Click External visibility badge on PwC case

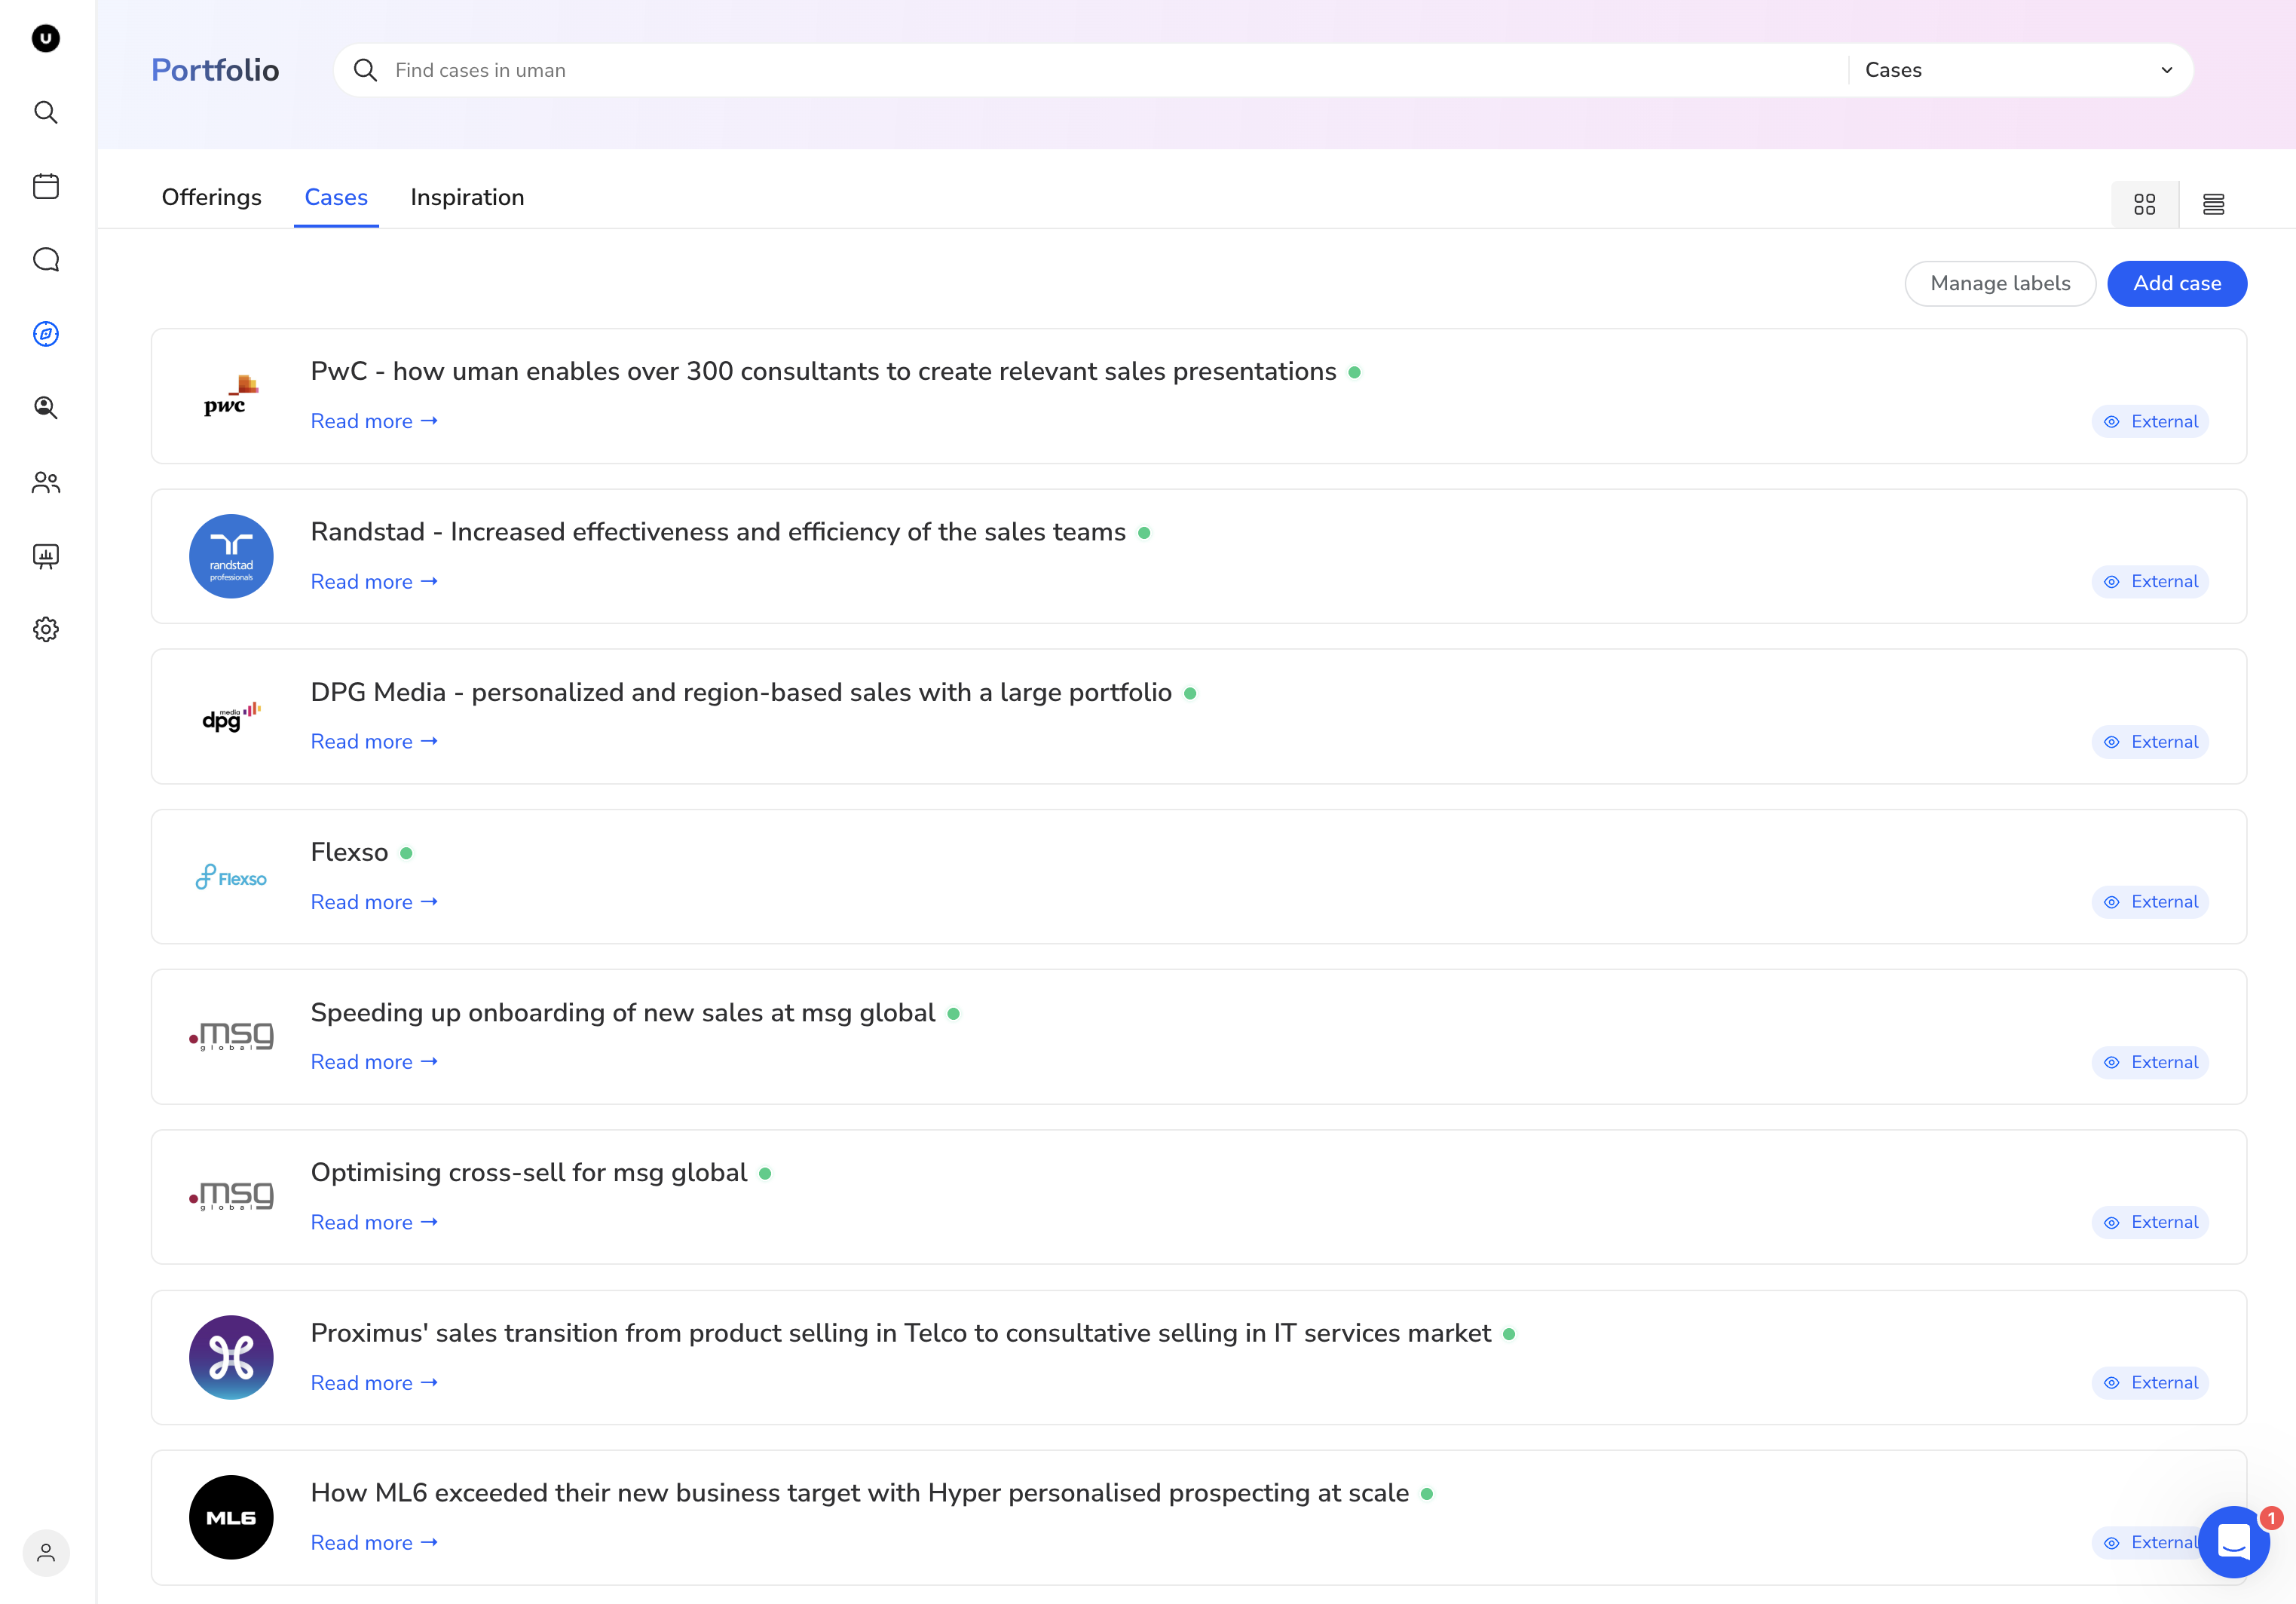[x=2150, y=421]
